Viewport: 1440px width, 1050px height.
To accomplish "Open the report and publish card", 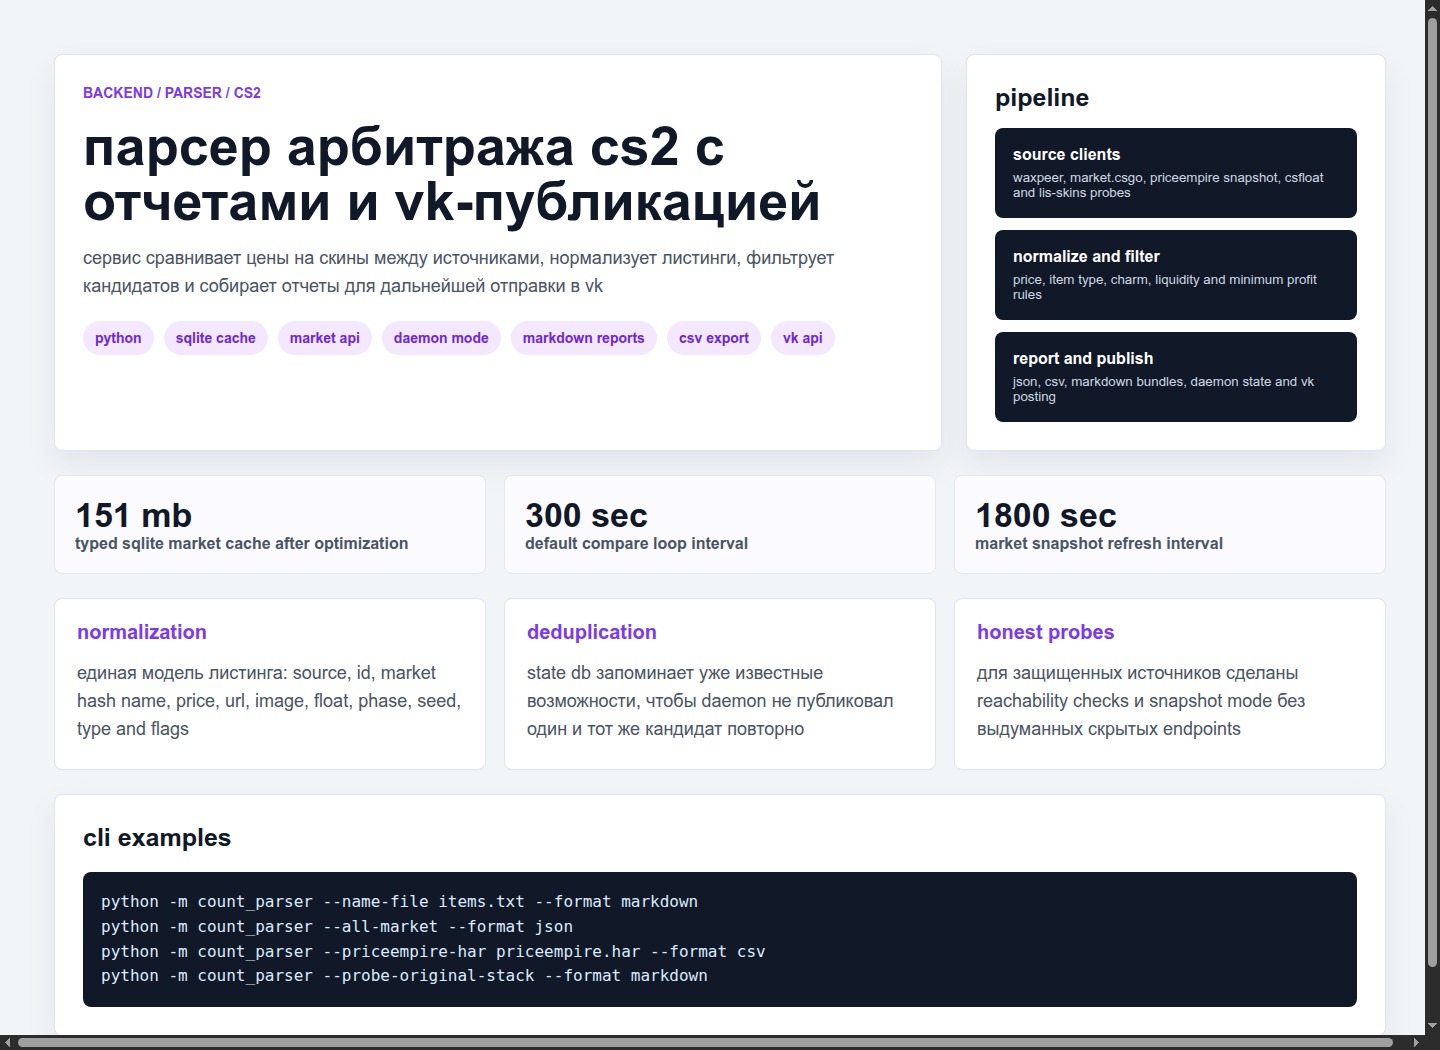I will 1176,377.
